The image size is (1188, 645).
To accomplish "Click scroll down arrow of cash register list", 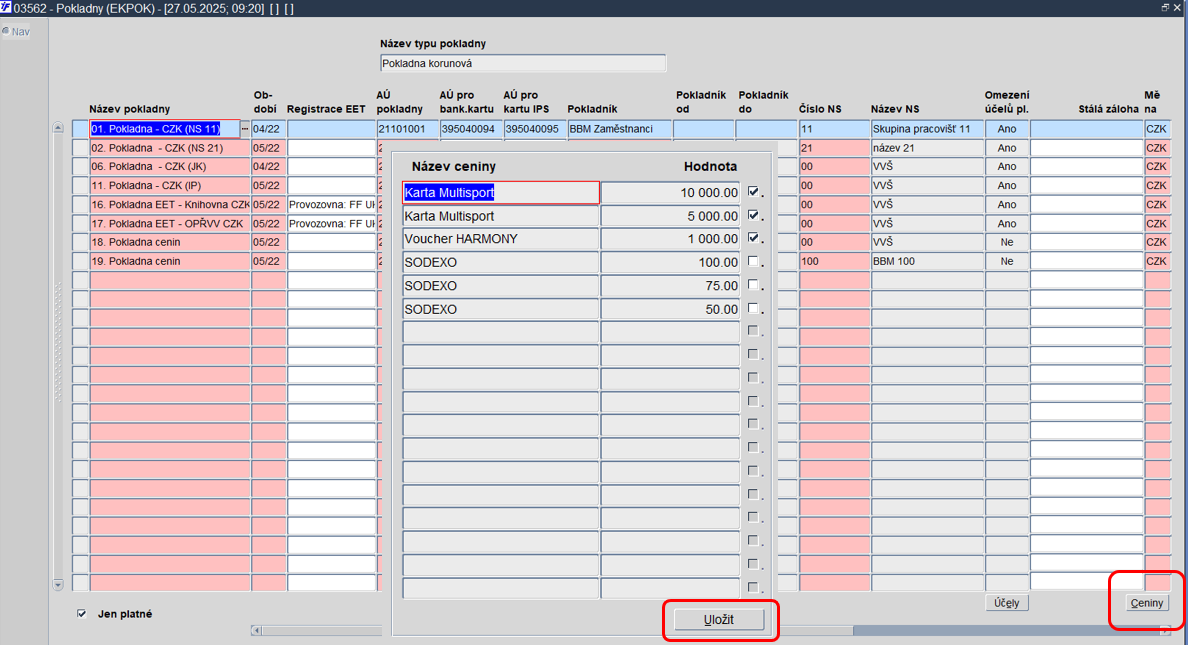I will pos(58,584).
